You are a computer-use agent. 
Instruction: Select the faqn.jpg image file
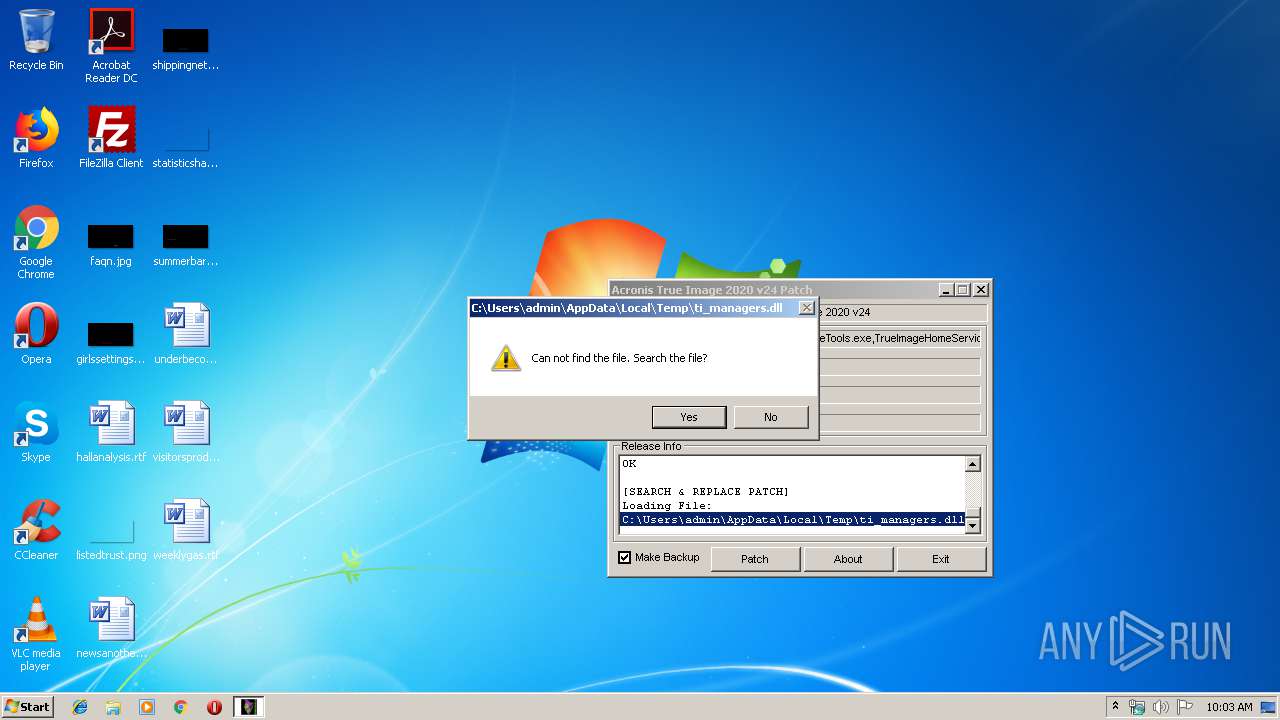111,244
